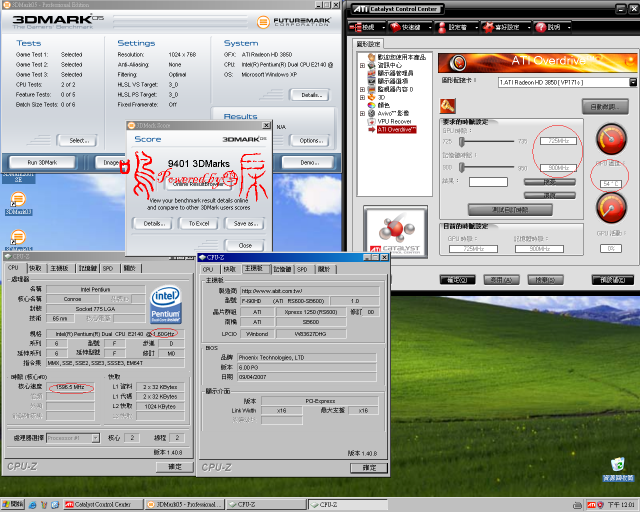Click the Demo... button
The height and width of the screenshot is (512, 640).
310,162
